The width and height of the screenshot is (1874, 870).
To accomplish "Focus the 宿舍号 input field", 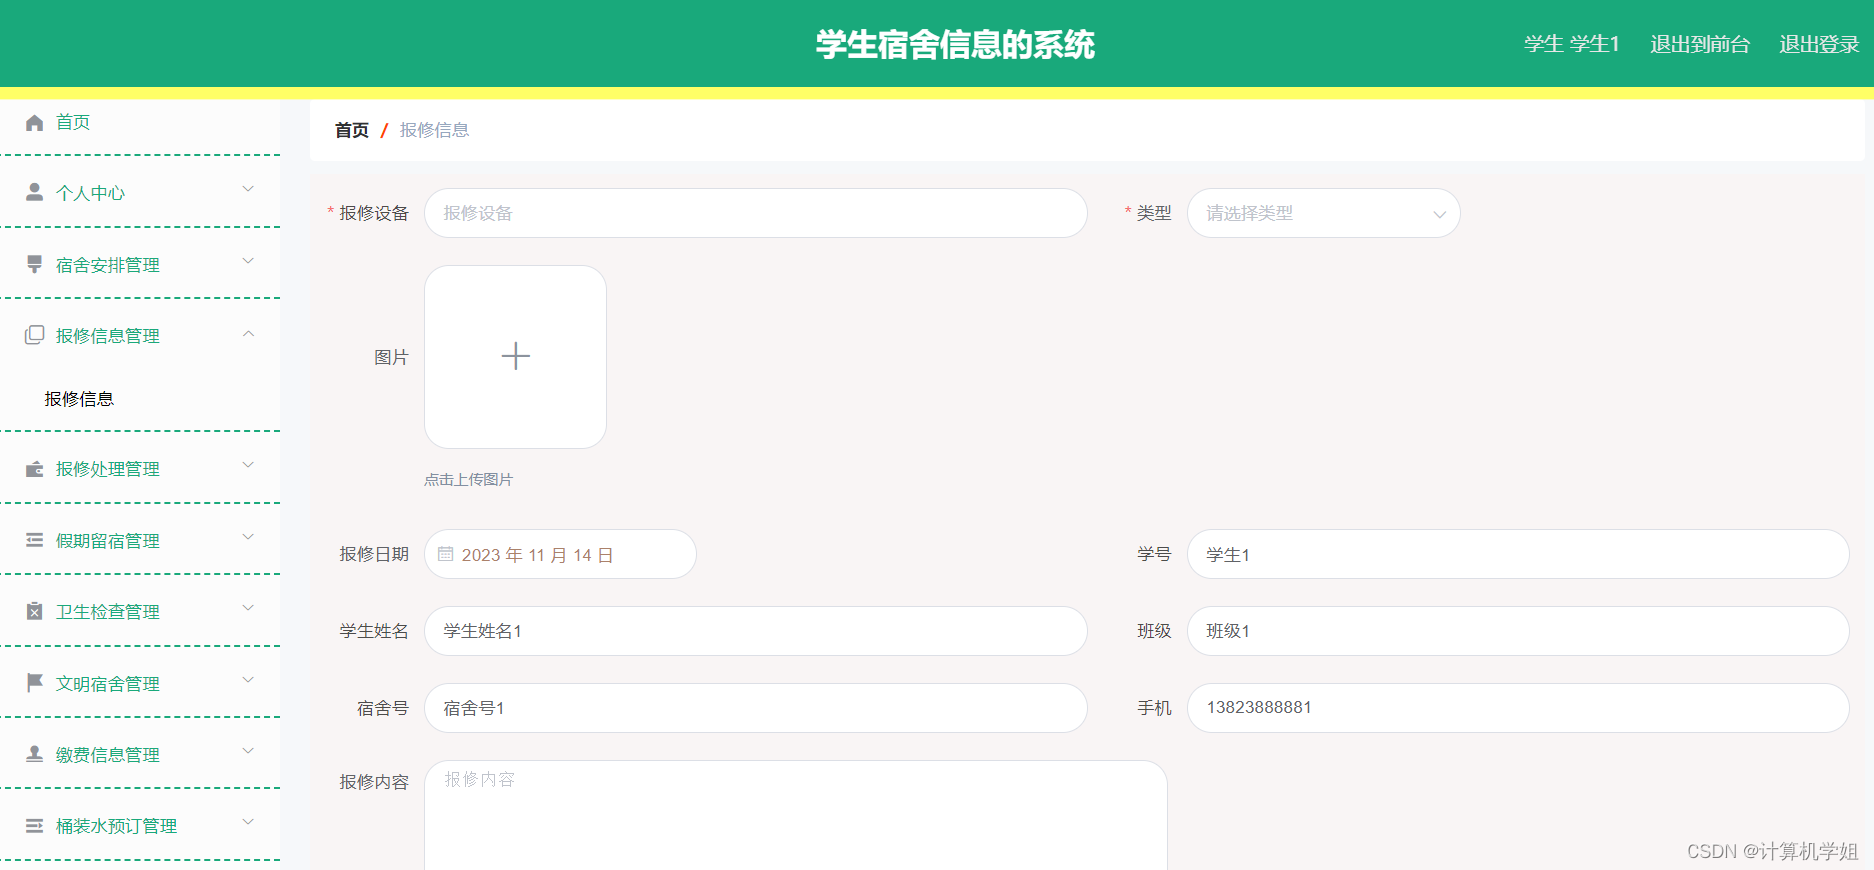I will pos(755,708).
